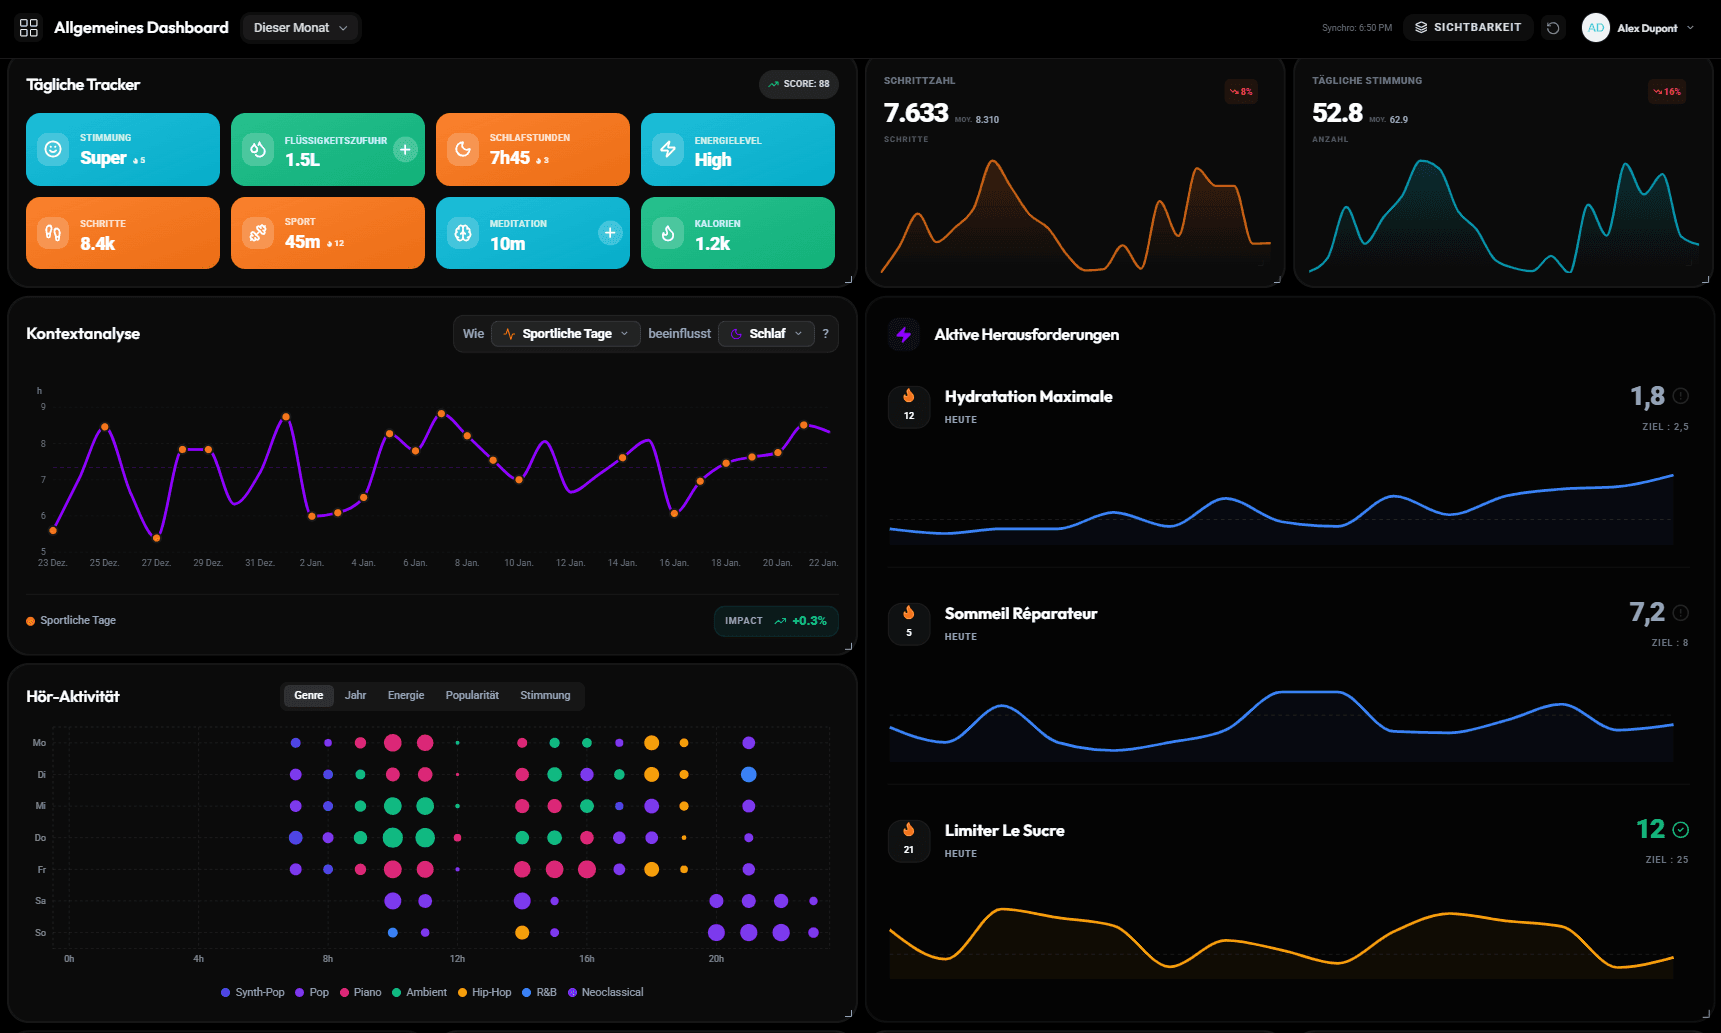
Task: Open the Schlaf dropdown in Kontextanalyse
Action: pos(766,333)
